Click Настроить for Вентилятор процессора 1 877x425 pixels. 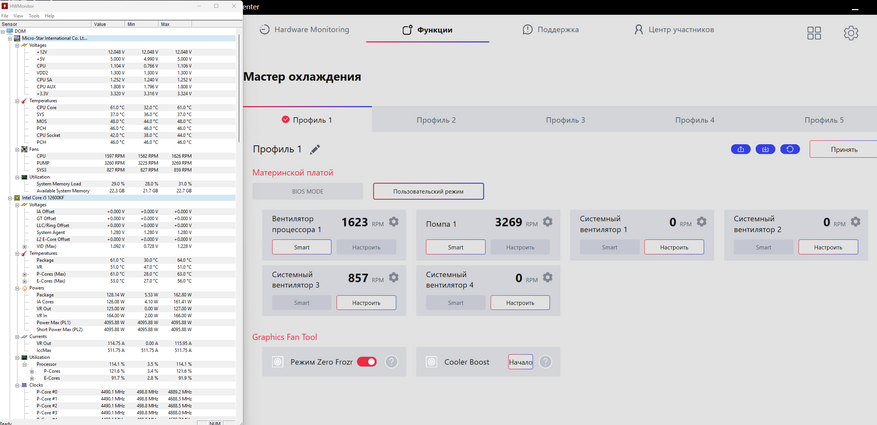click(366, 247)
